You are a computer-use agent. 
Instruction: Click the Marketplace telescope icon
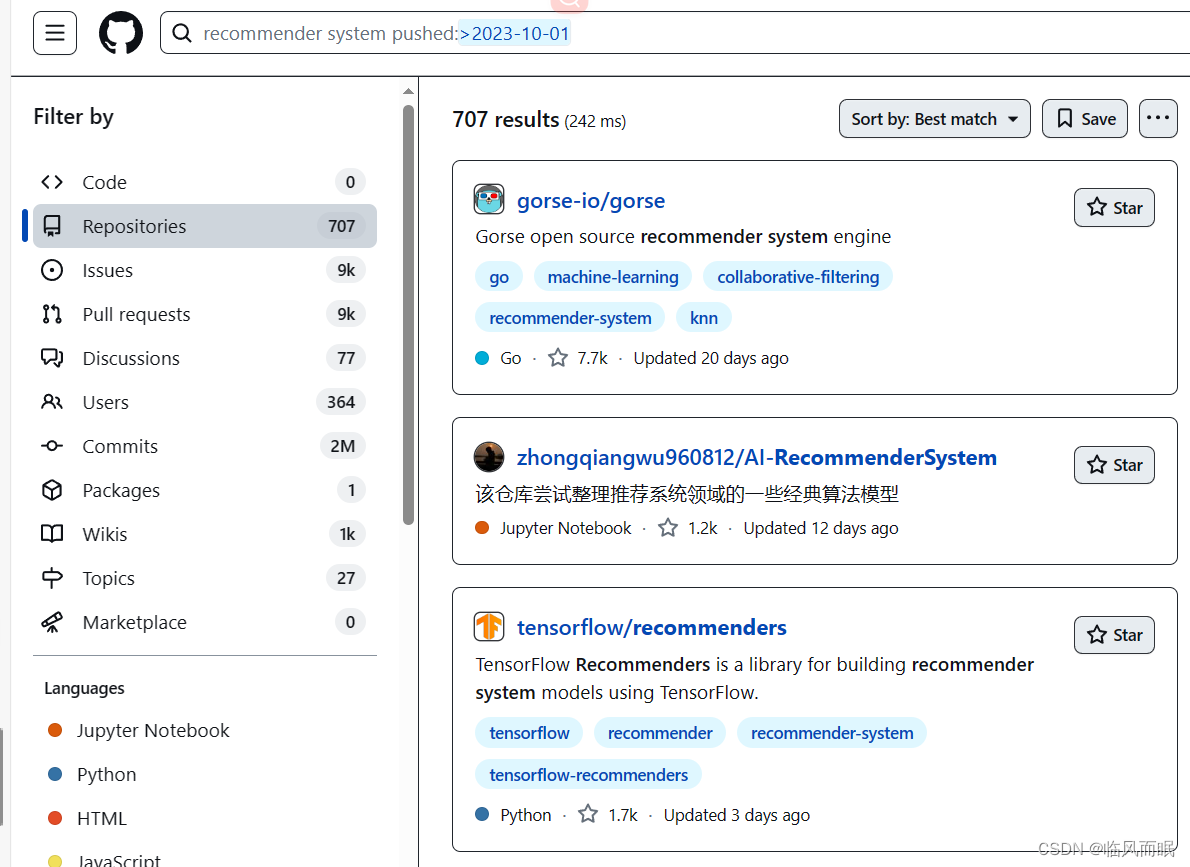pos(52,623)
